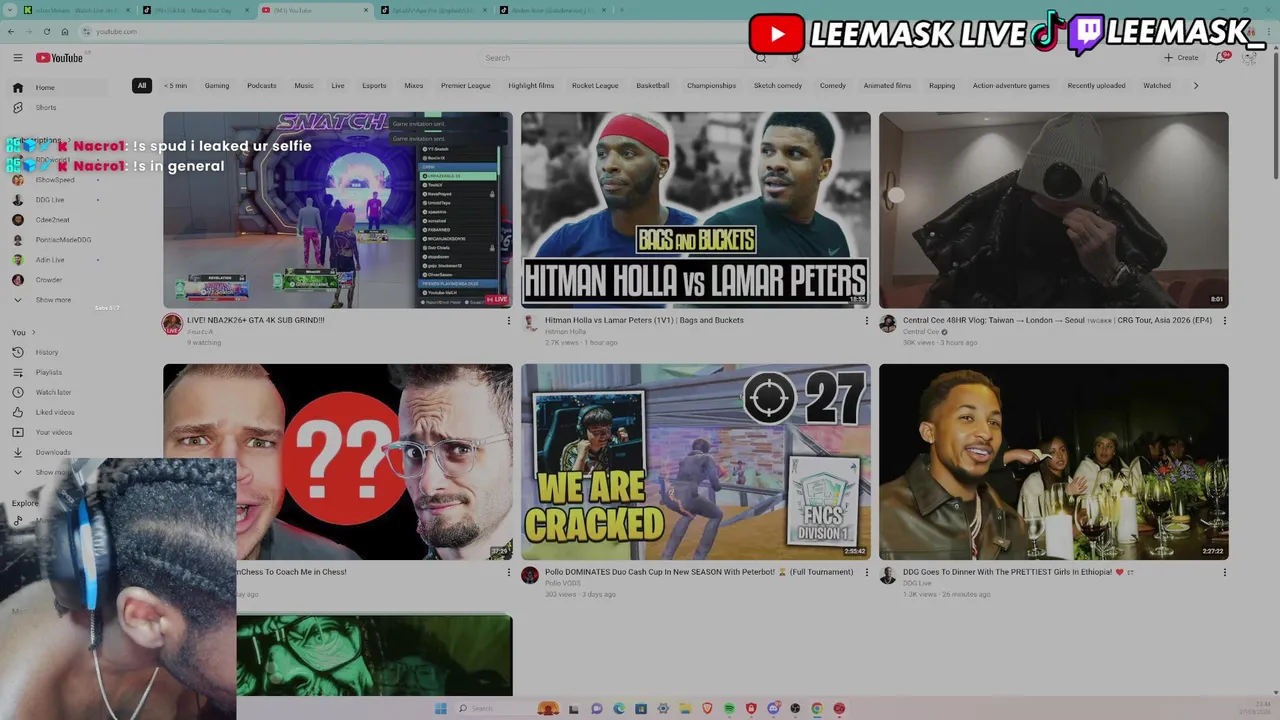
Task: Open more options for Hitman Holla video
Action: pyautogui.click(x=866, y=321)
